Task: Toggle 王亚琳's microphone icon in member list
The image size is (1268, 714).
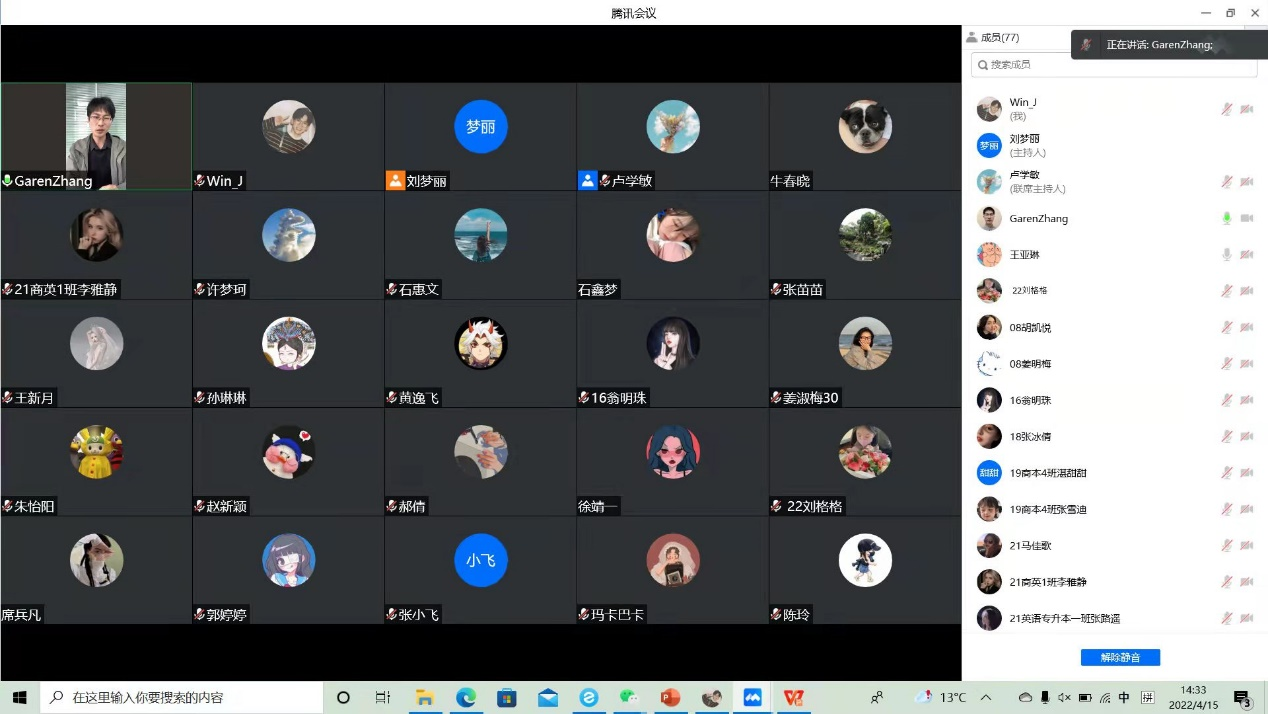Action: pos(1226,254)
